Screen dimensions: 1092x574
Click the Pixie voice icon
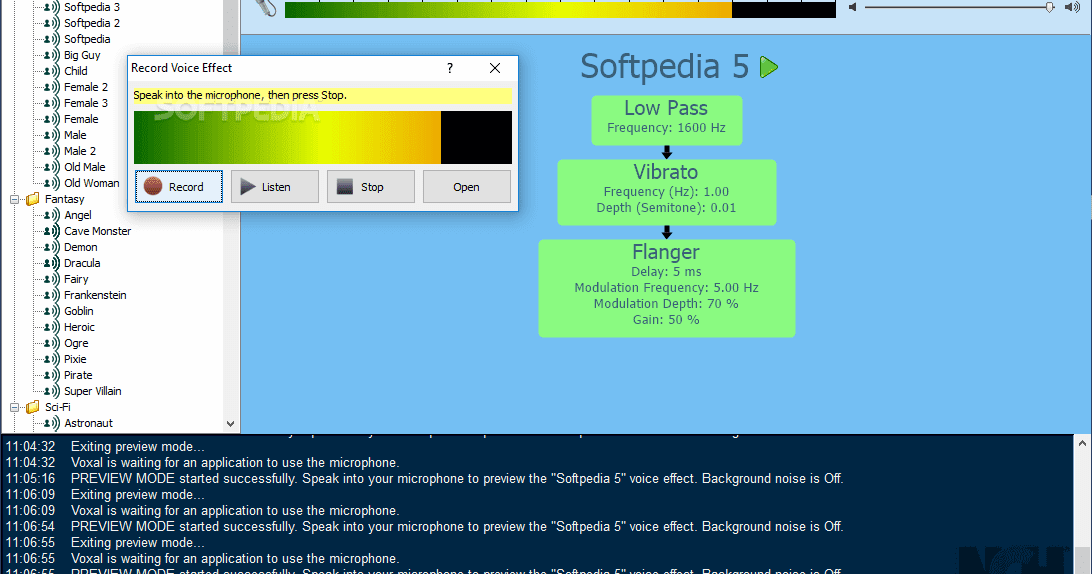pyautogui.click(x=52, y=359)
